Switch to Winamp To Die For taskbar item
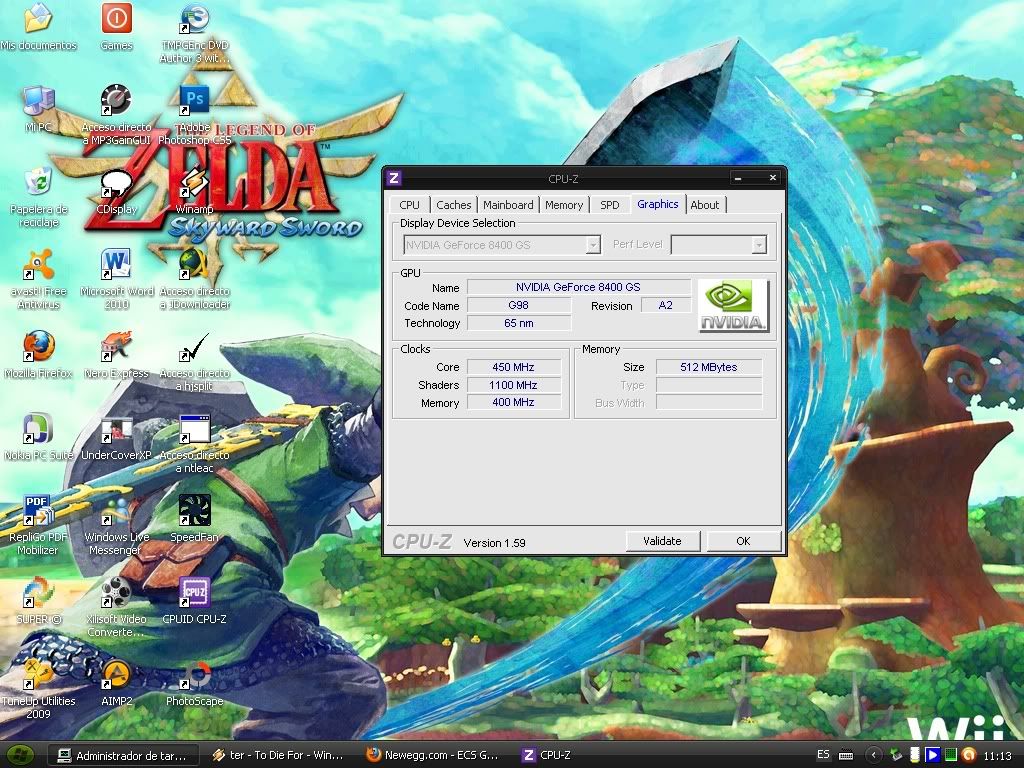 point(279,756)
